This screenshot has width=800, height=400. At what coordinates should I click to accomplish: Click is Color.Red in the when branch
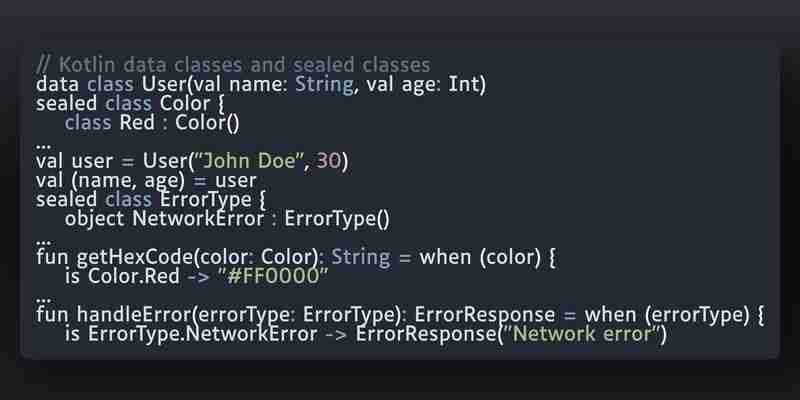click(x=122, y=277)
